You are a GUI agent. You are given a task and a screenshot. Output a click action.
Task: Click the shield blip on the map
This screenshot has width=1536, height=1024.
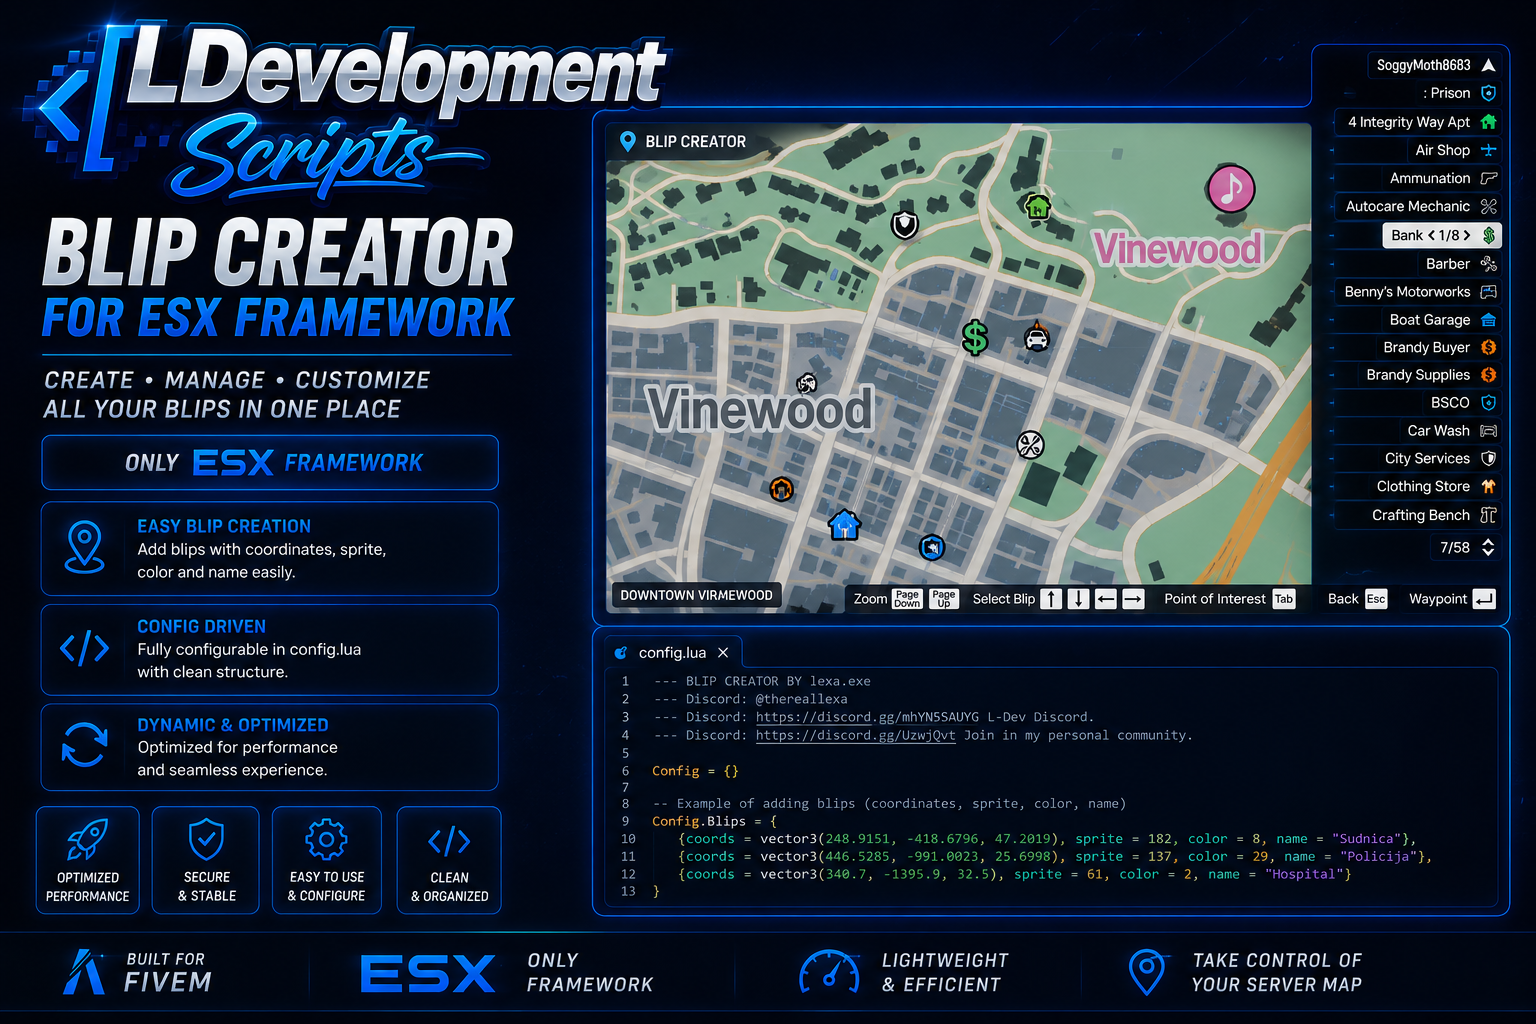905,224
